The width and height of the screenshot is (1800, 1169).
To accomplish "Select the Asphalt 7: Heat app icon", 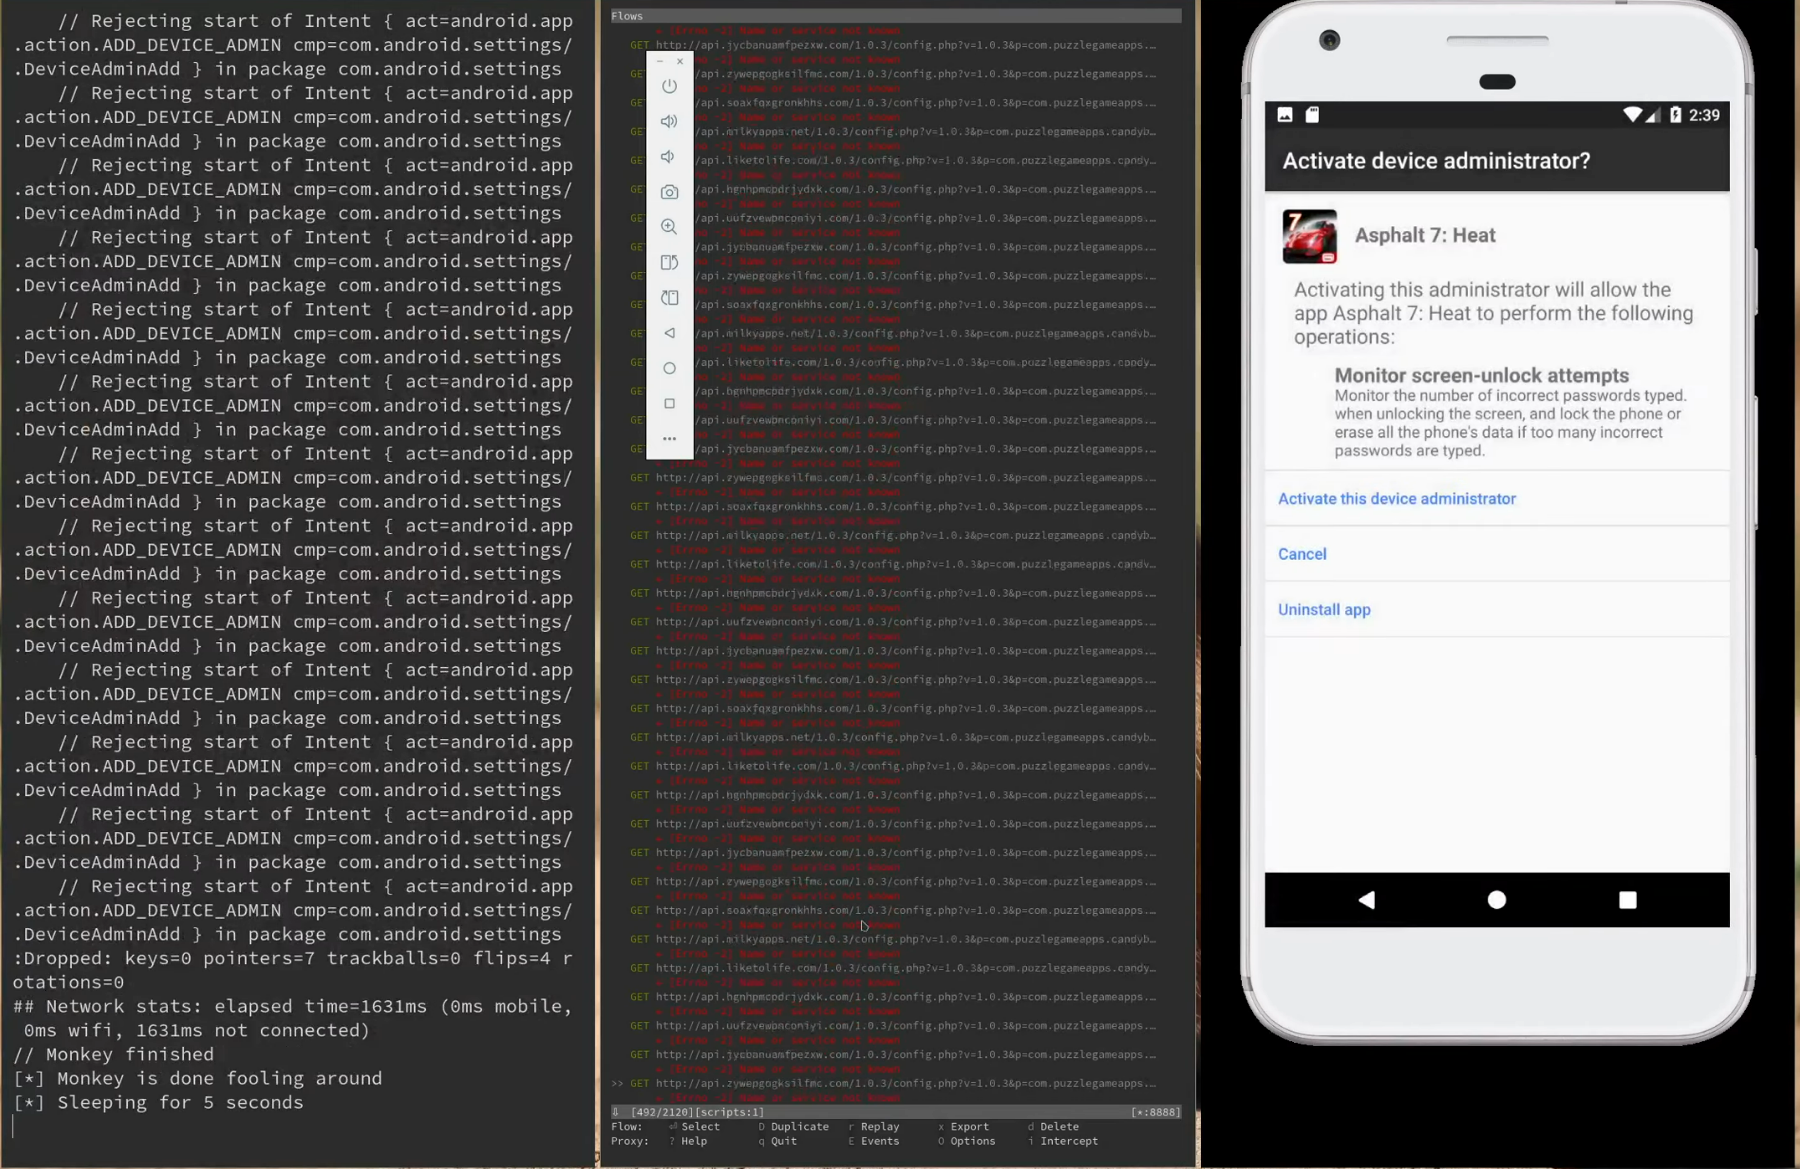I will [x=1310, y=236].
